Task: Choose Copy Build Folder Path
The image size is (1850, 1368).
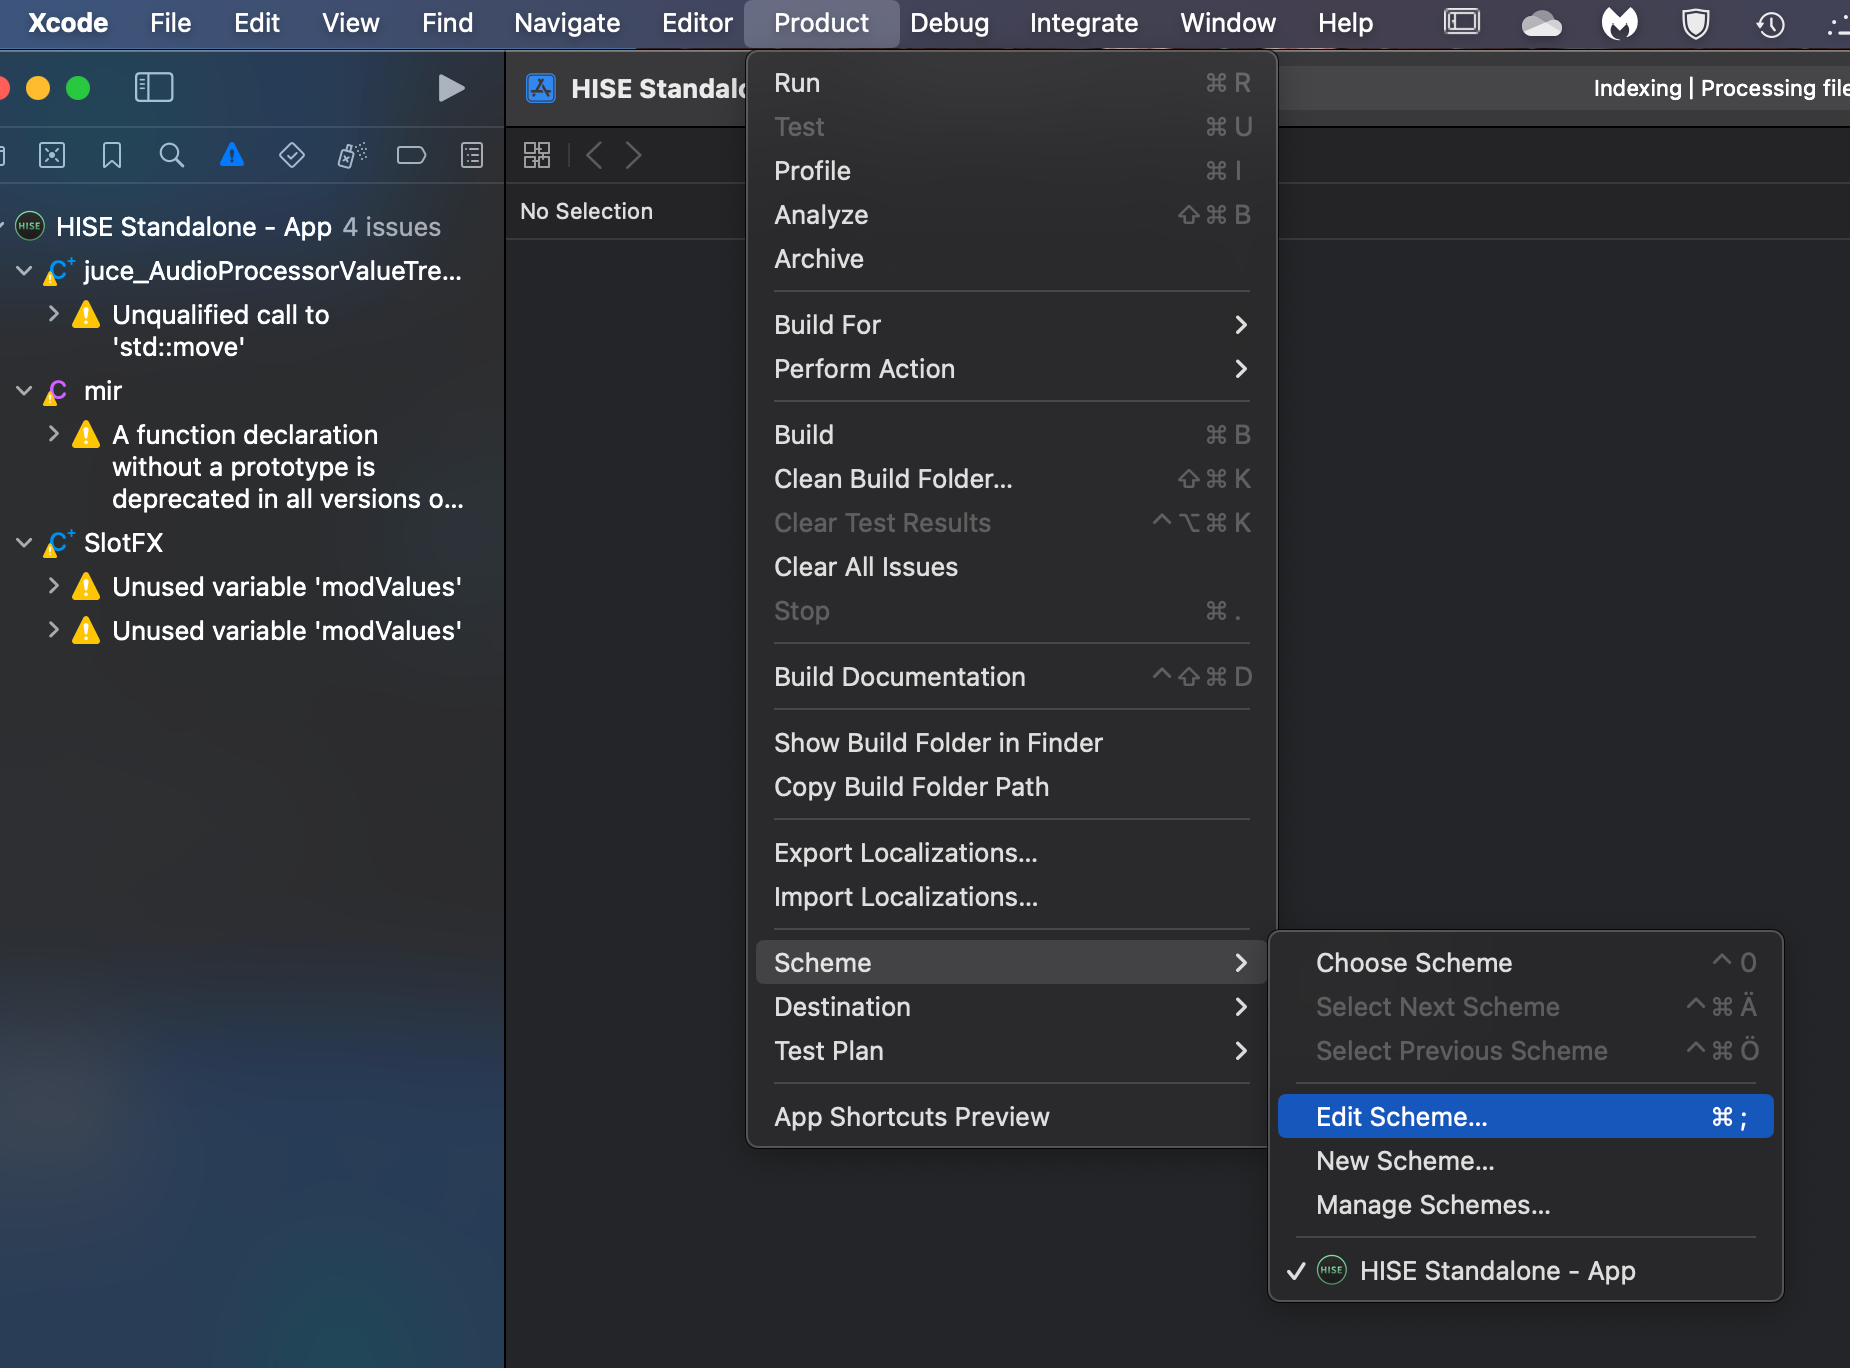Action: pos(1011,787)
